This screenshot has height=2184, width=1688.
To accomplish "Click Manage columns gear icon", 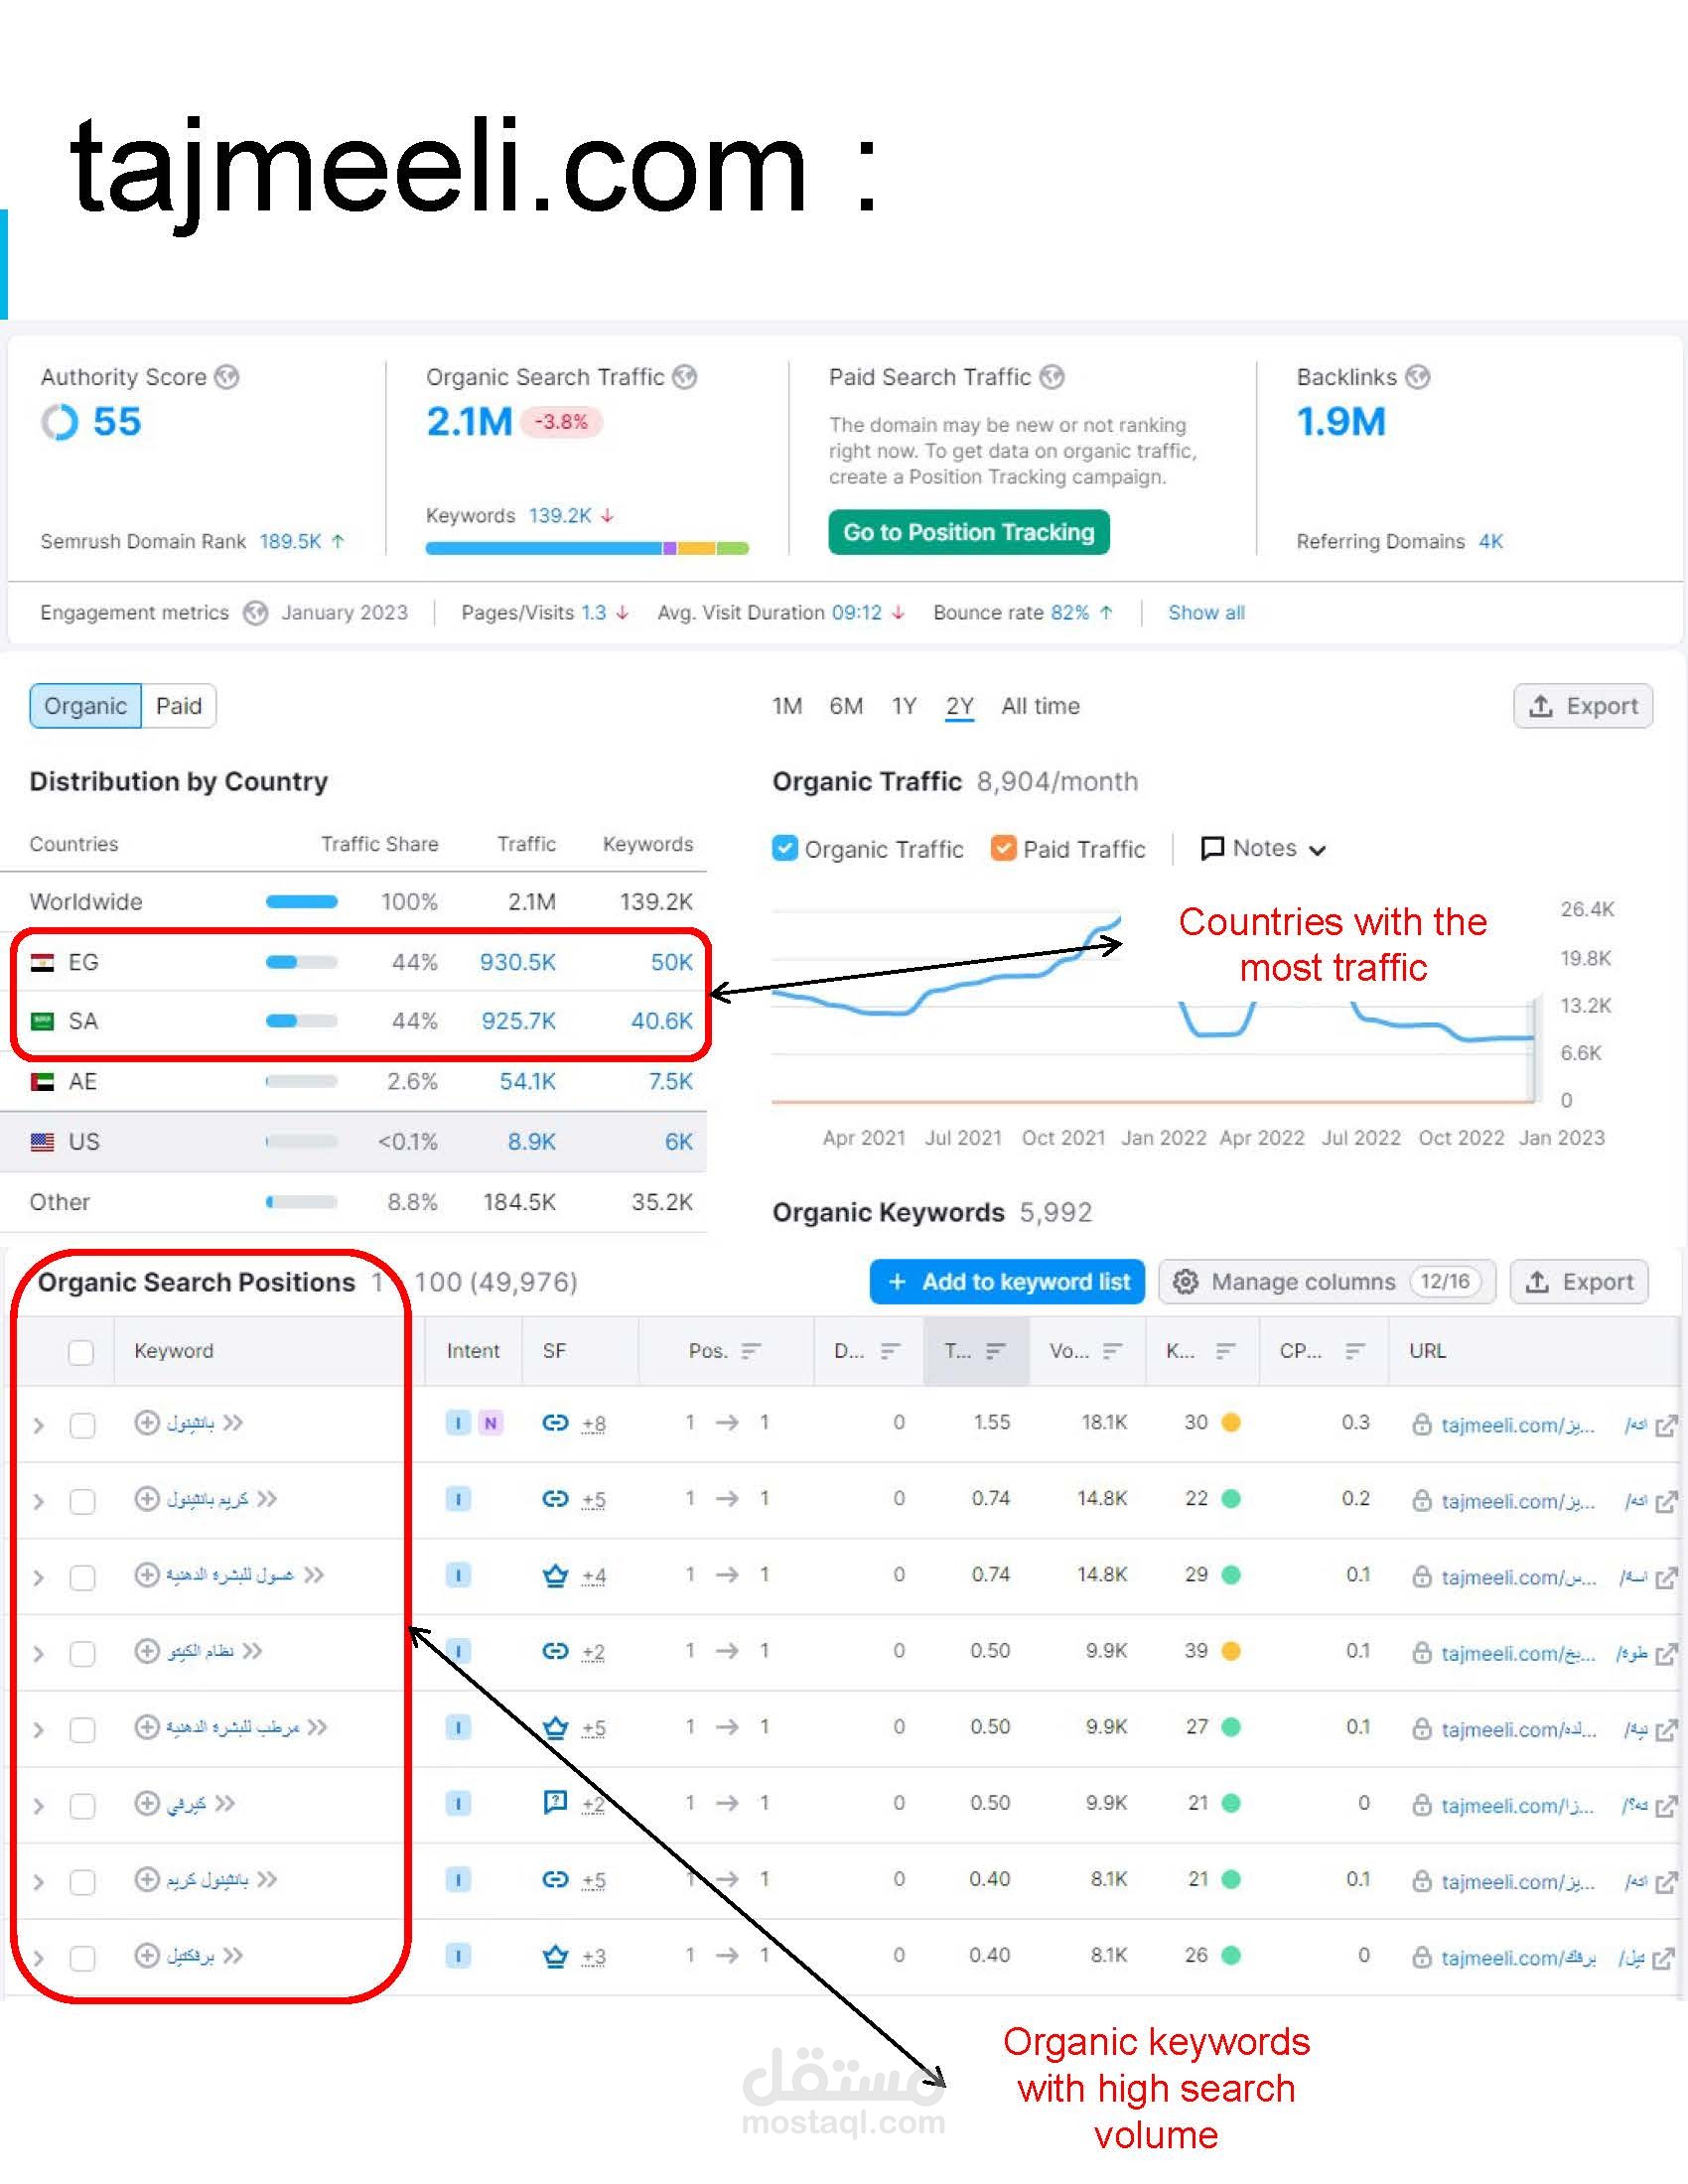I will coord(1185,1282).
